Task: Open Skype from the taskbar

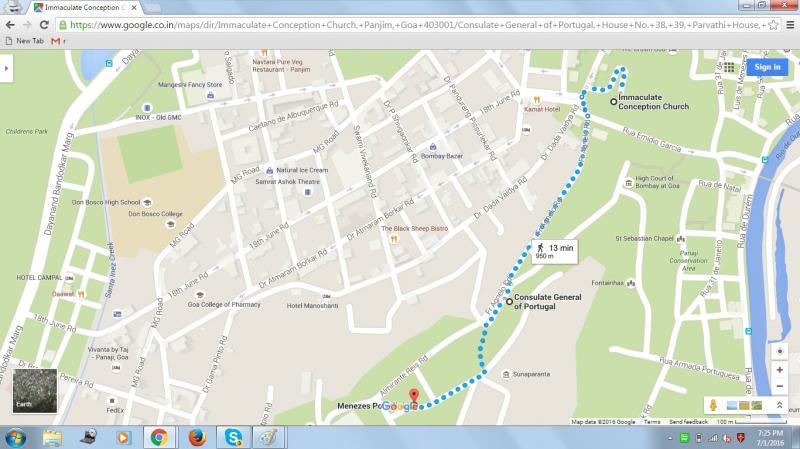Action: click(232, 437)
